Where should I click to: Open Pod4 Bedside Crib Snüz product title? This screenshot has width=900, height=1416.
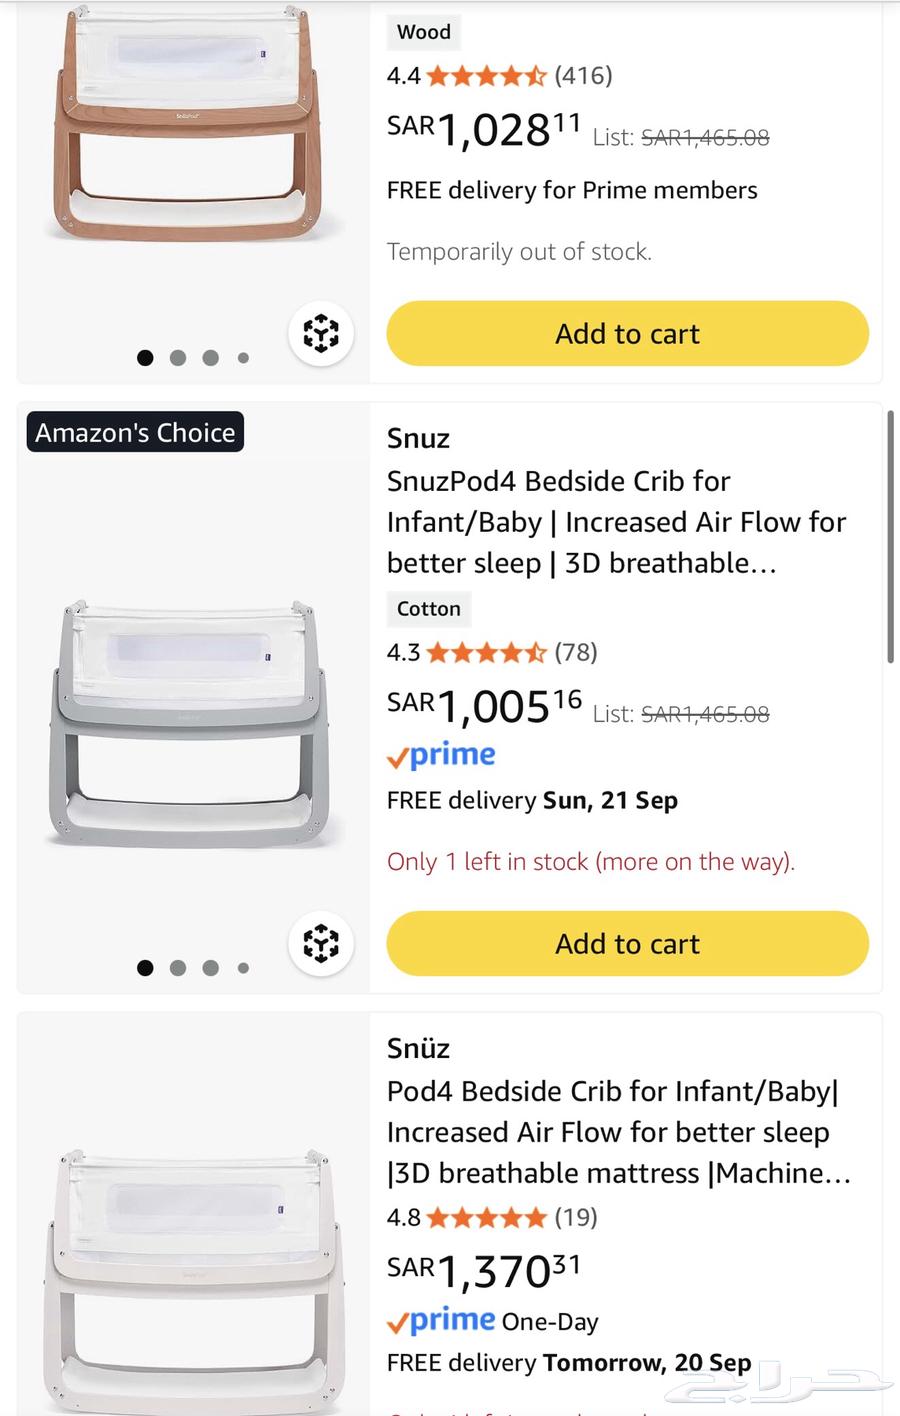tap(618, 1132)
